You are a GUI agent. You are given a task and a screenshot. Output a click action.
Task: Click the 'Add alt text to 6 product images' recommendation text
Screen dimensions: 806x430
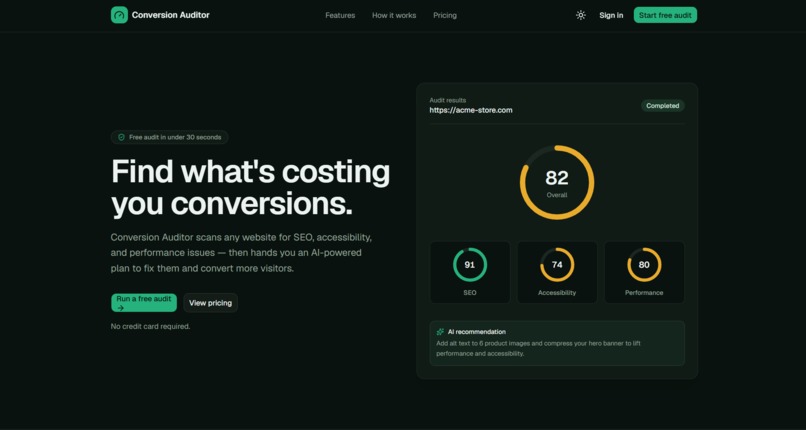[x=538, y=348]
